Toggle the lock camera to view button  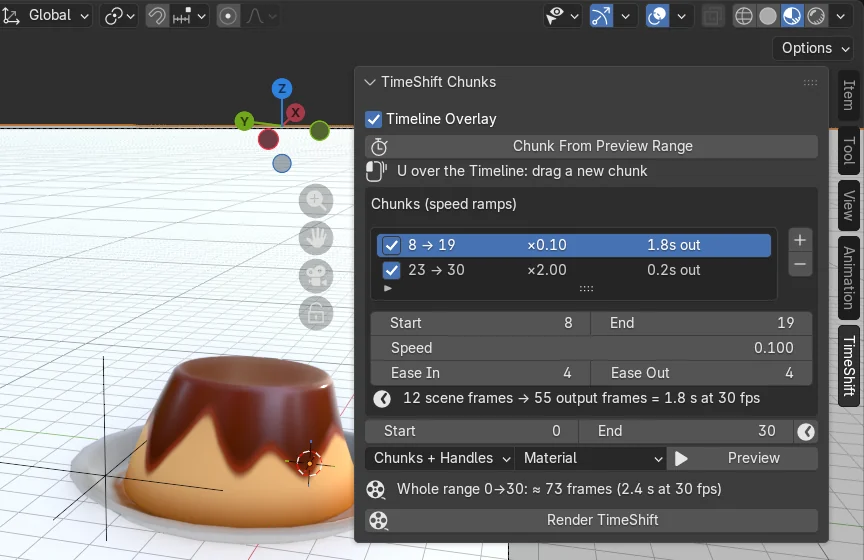[316, 313]
